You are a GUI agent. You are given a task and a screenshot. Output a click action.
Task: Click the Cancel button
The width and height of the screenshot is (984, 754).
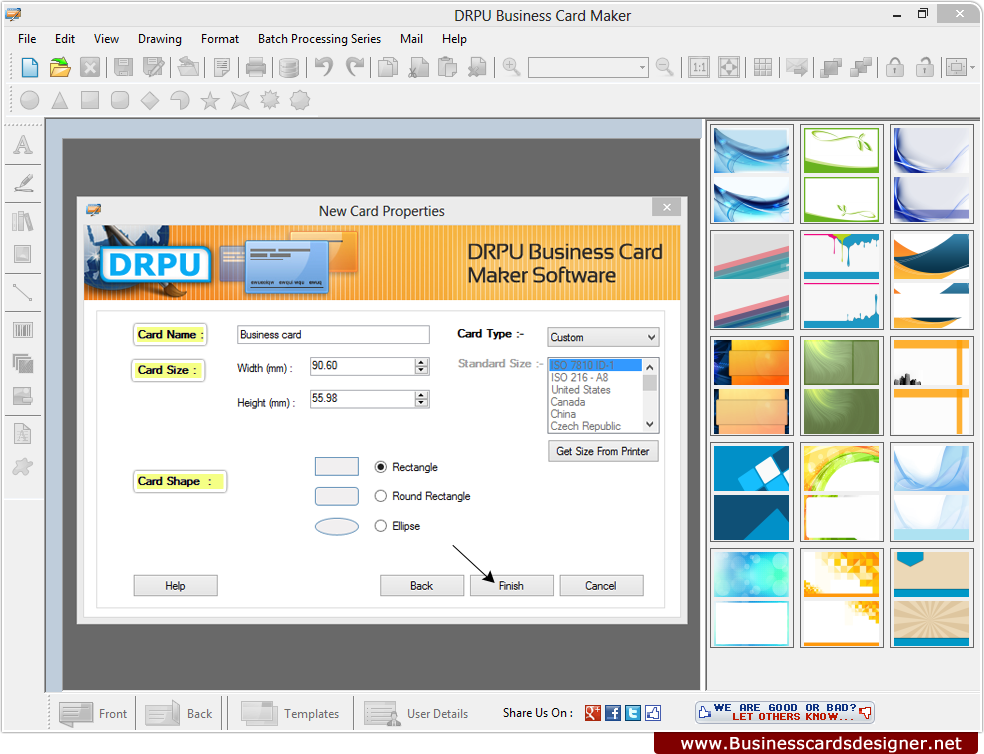(601, 586)
